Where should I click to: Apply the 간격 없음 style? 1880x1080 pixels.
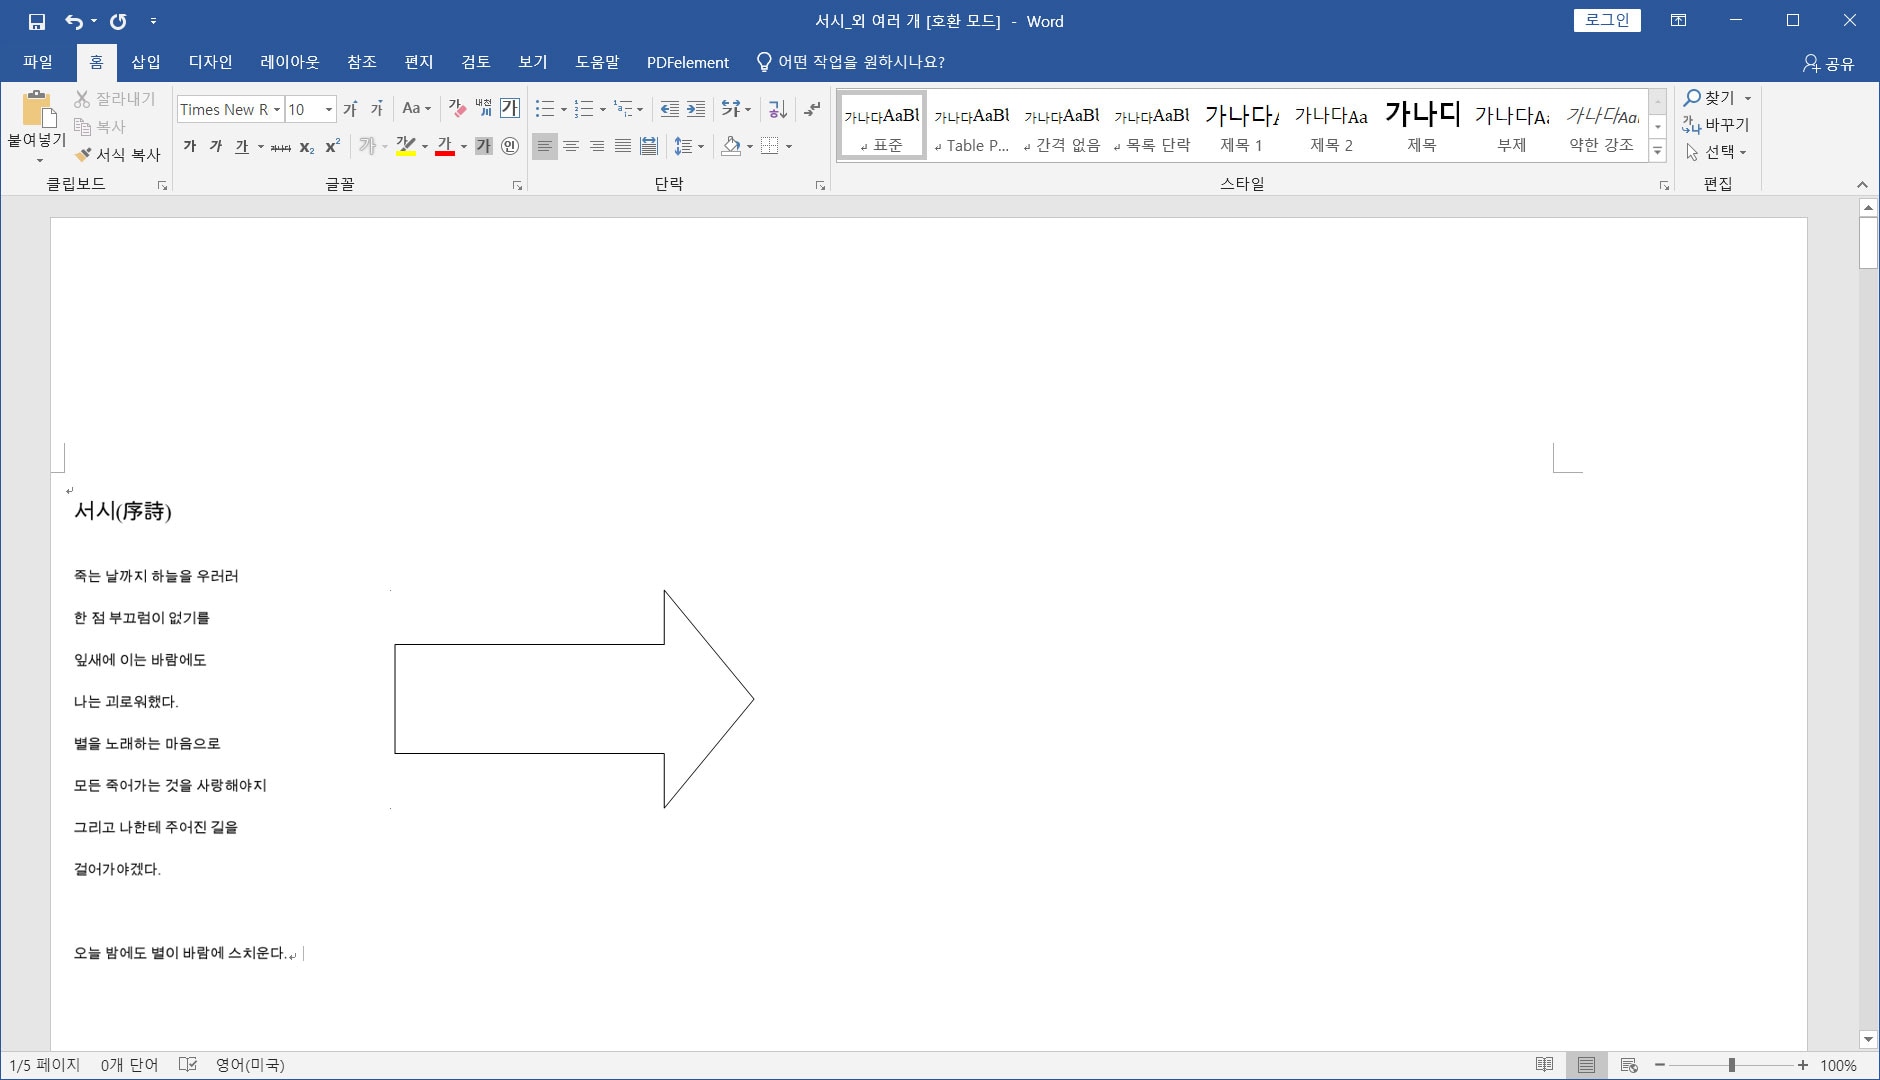click(x=1061, y=124)
